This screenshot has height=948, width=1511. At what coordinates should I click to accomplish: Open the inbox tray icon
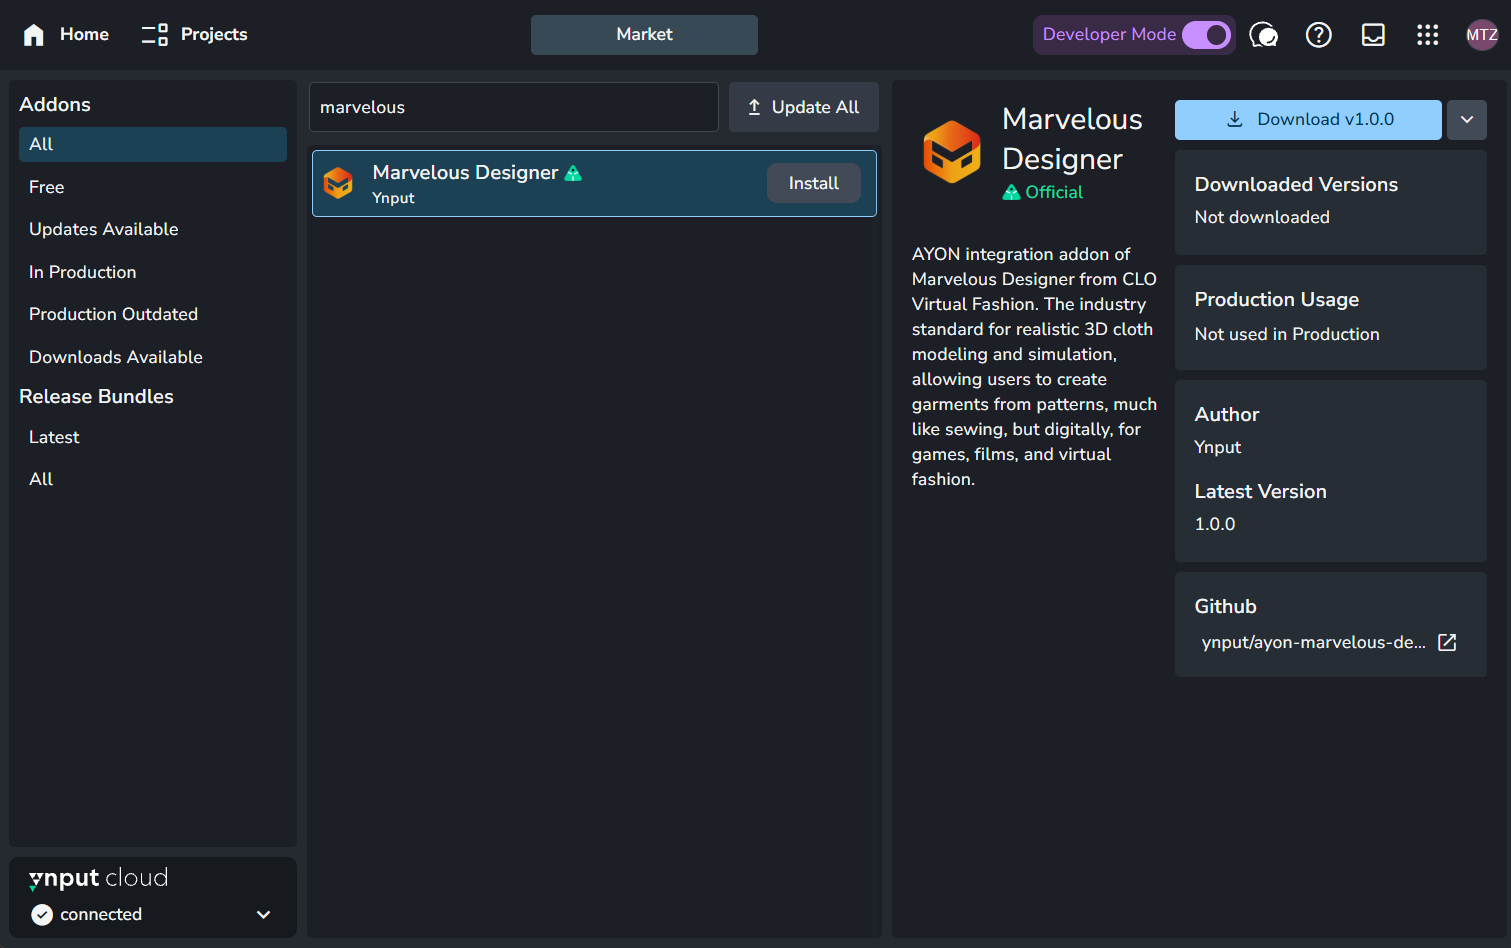tap(1373, 35)
